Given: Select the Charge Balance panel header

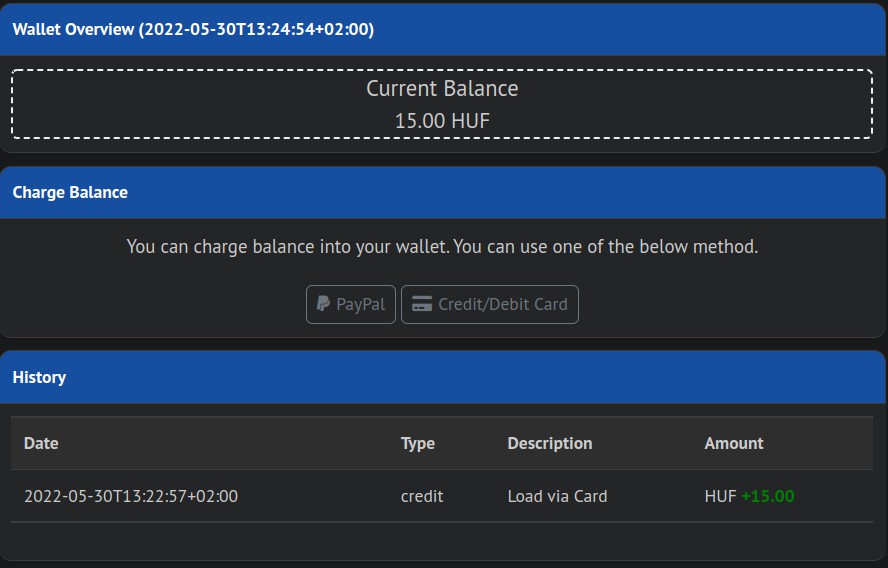Looking at the screenshot, I should pos(70,192).
